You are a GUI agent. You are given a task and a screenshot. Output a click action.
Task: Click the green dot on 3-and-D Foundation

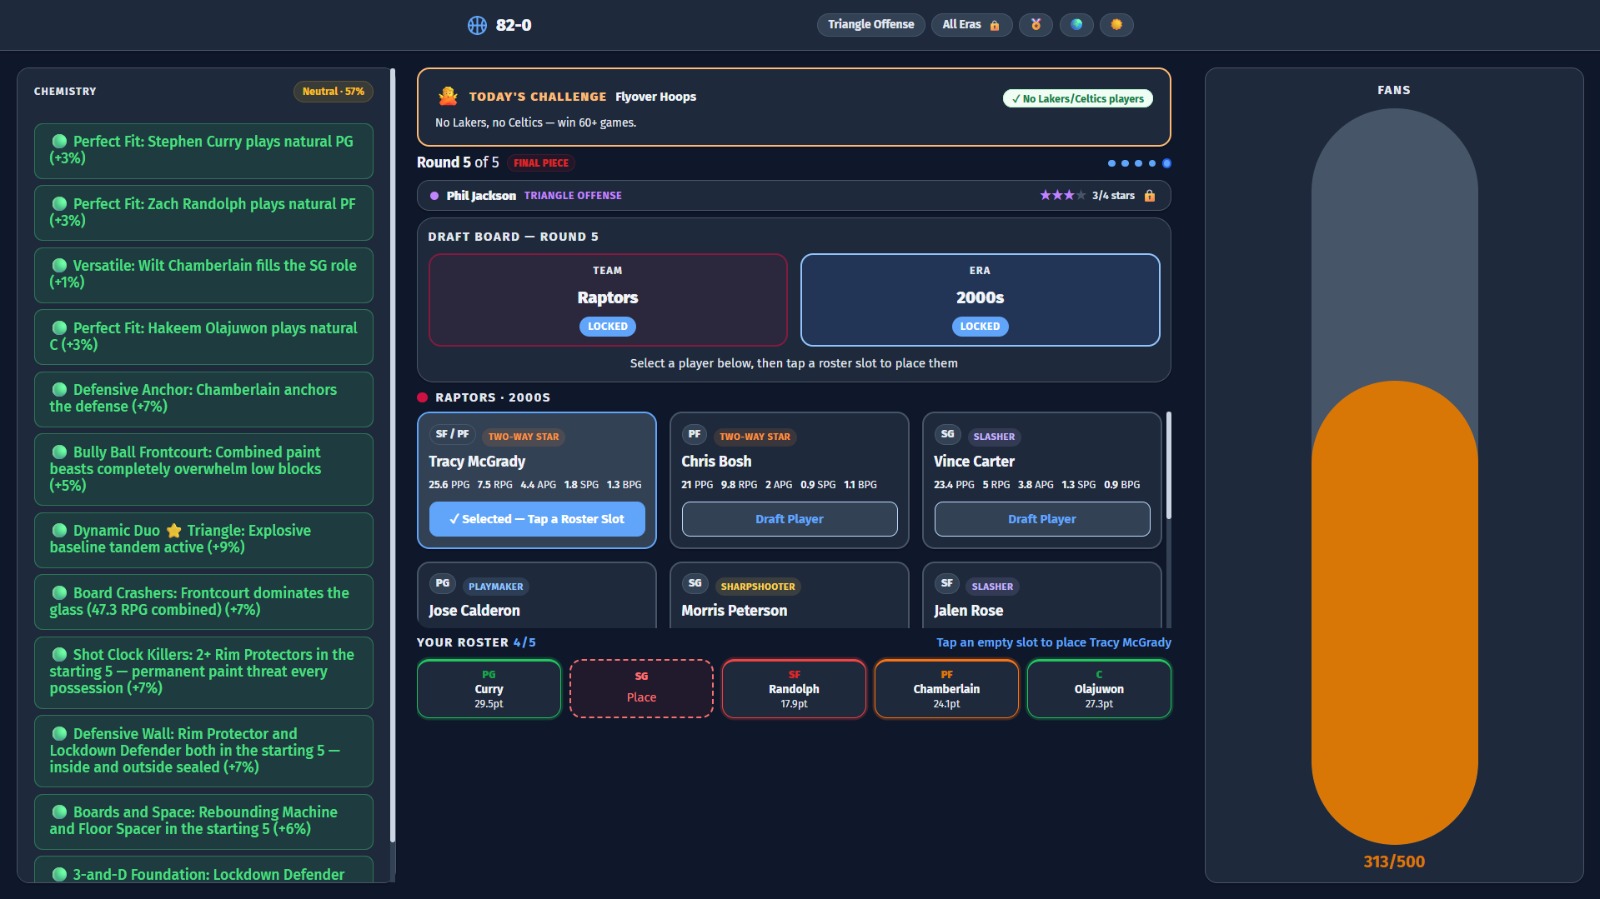click(60, 874)
